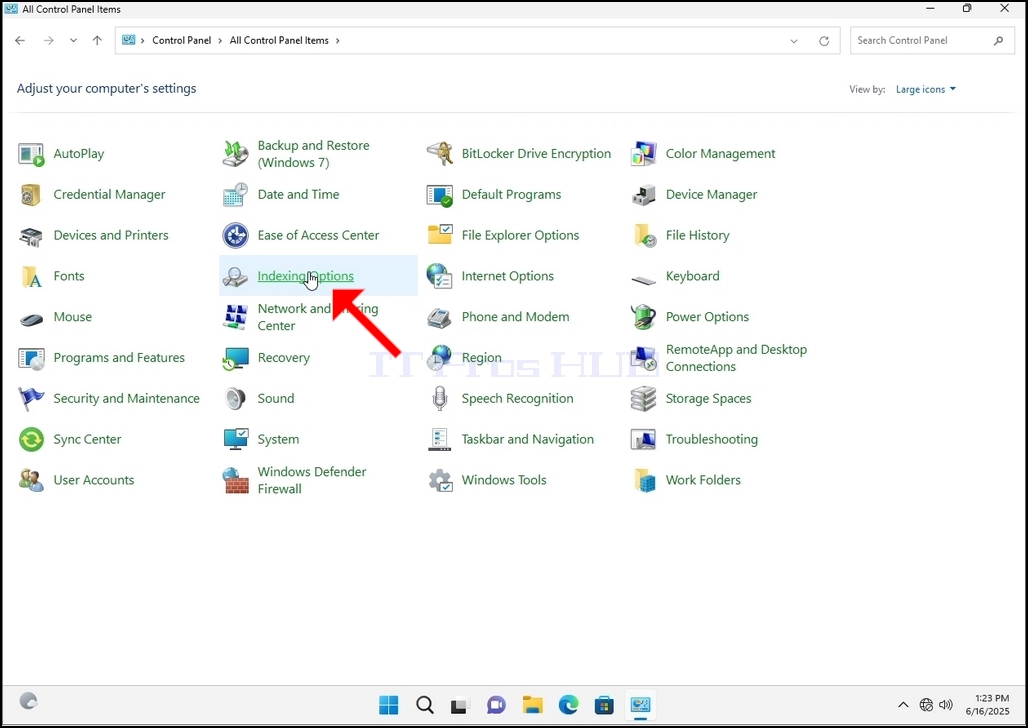
Task: Refresh the Control Panel view
Action: pos(824,41)
